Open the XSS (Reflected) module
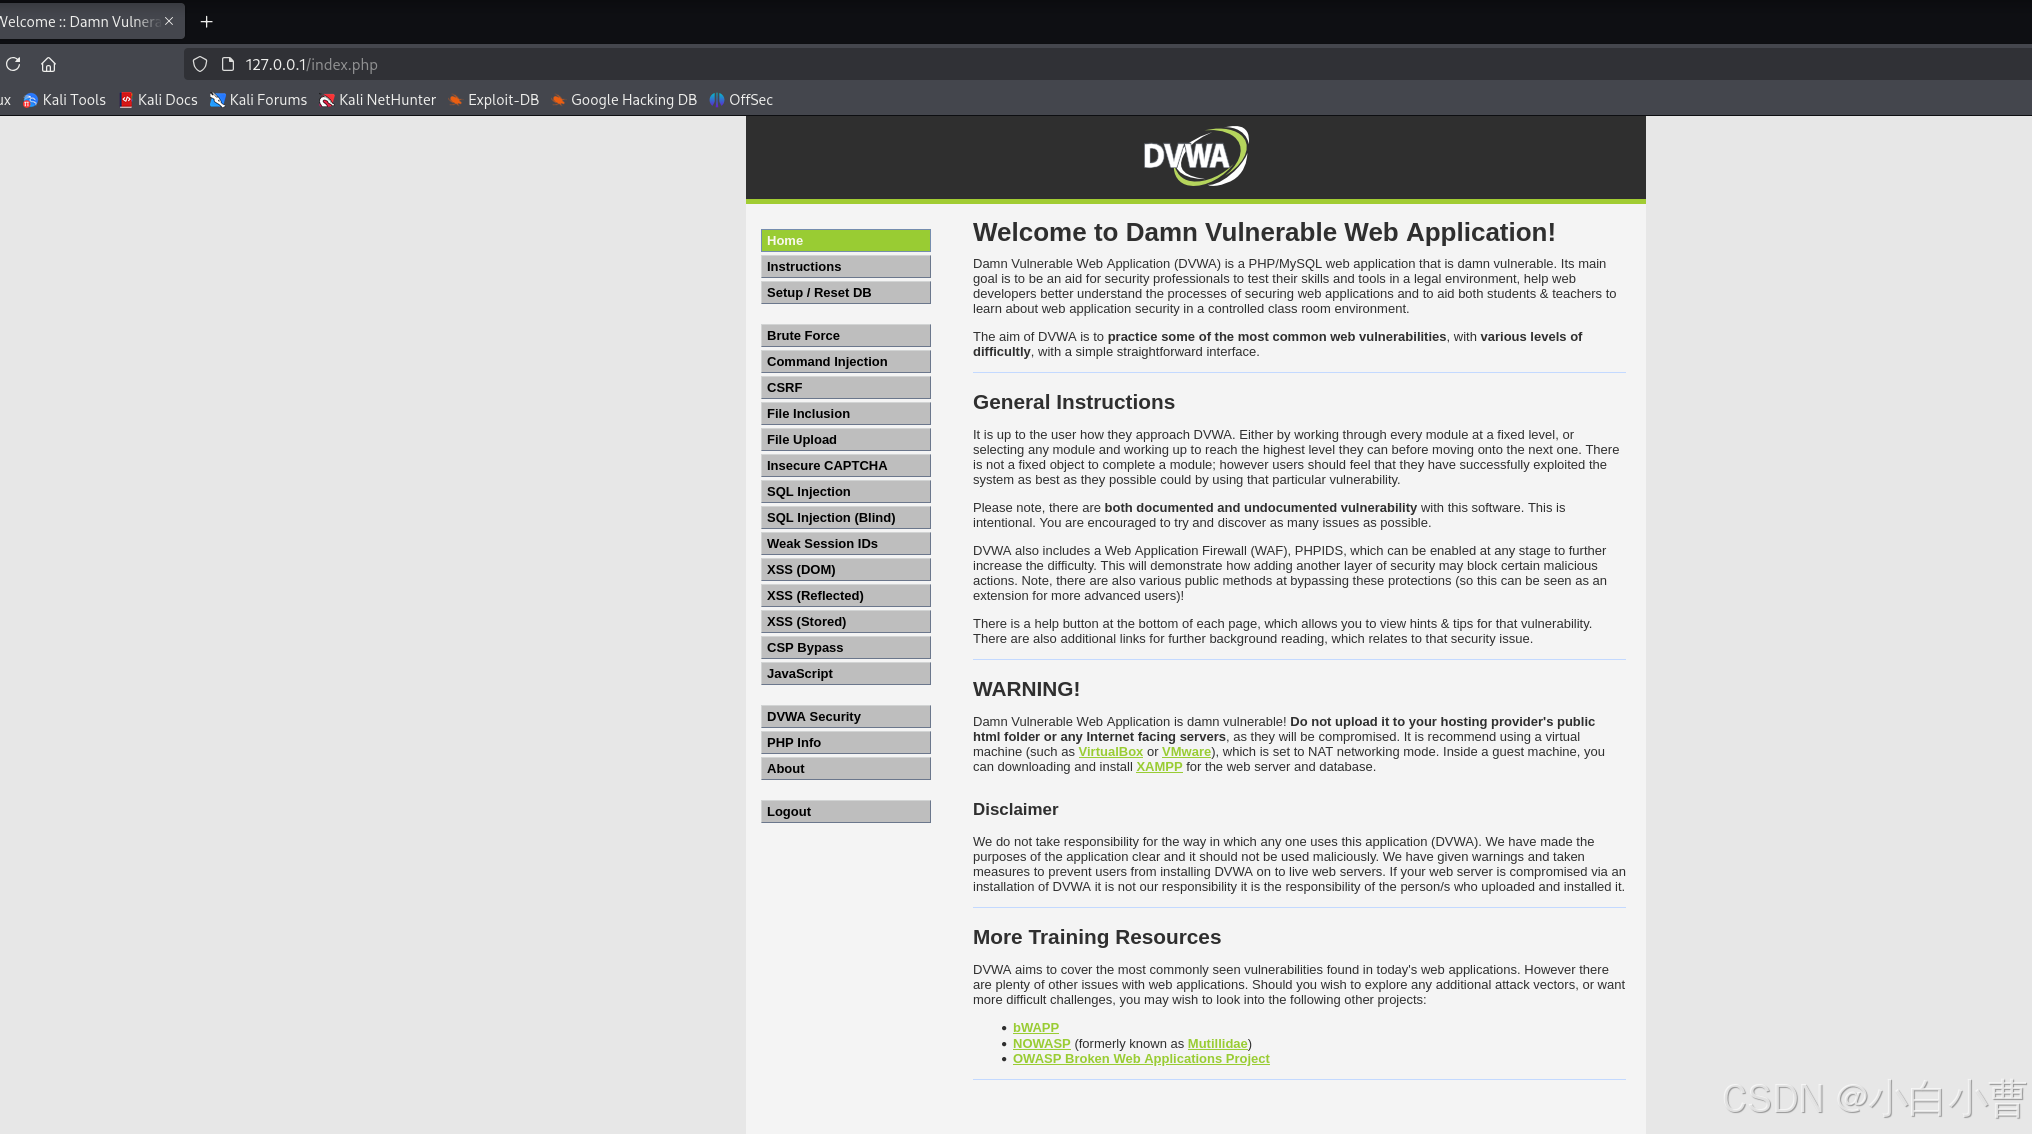The width and height of the screenshot is (2032, 1134). tap(845, 596)
